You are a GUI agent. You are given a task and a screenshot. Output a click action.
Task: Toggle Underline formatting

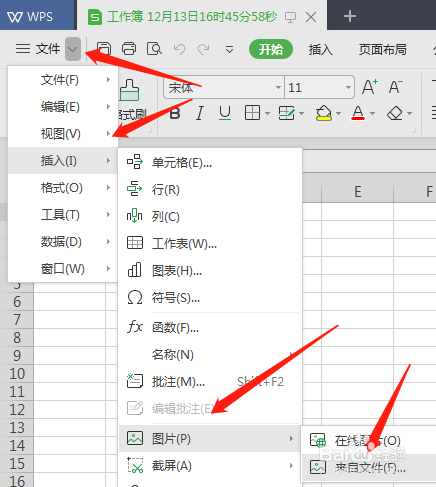tap(225, 113)
